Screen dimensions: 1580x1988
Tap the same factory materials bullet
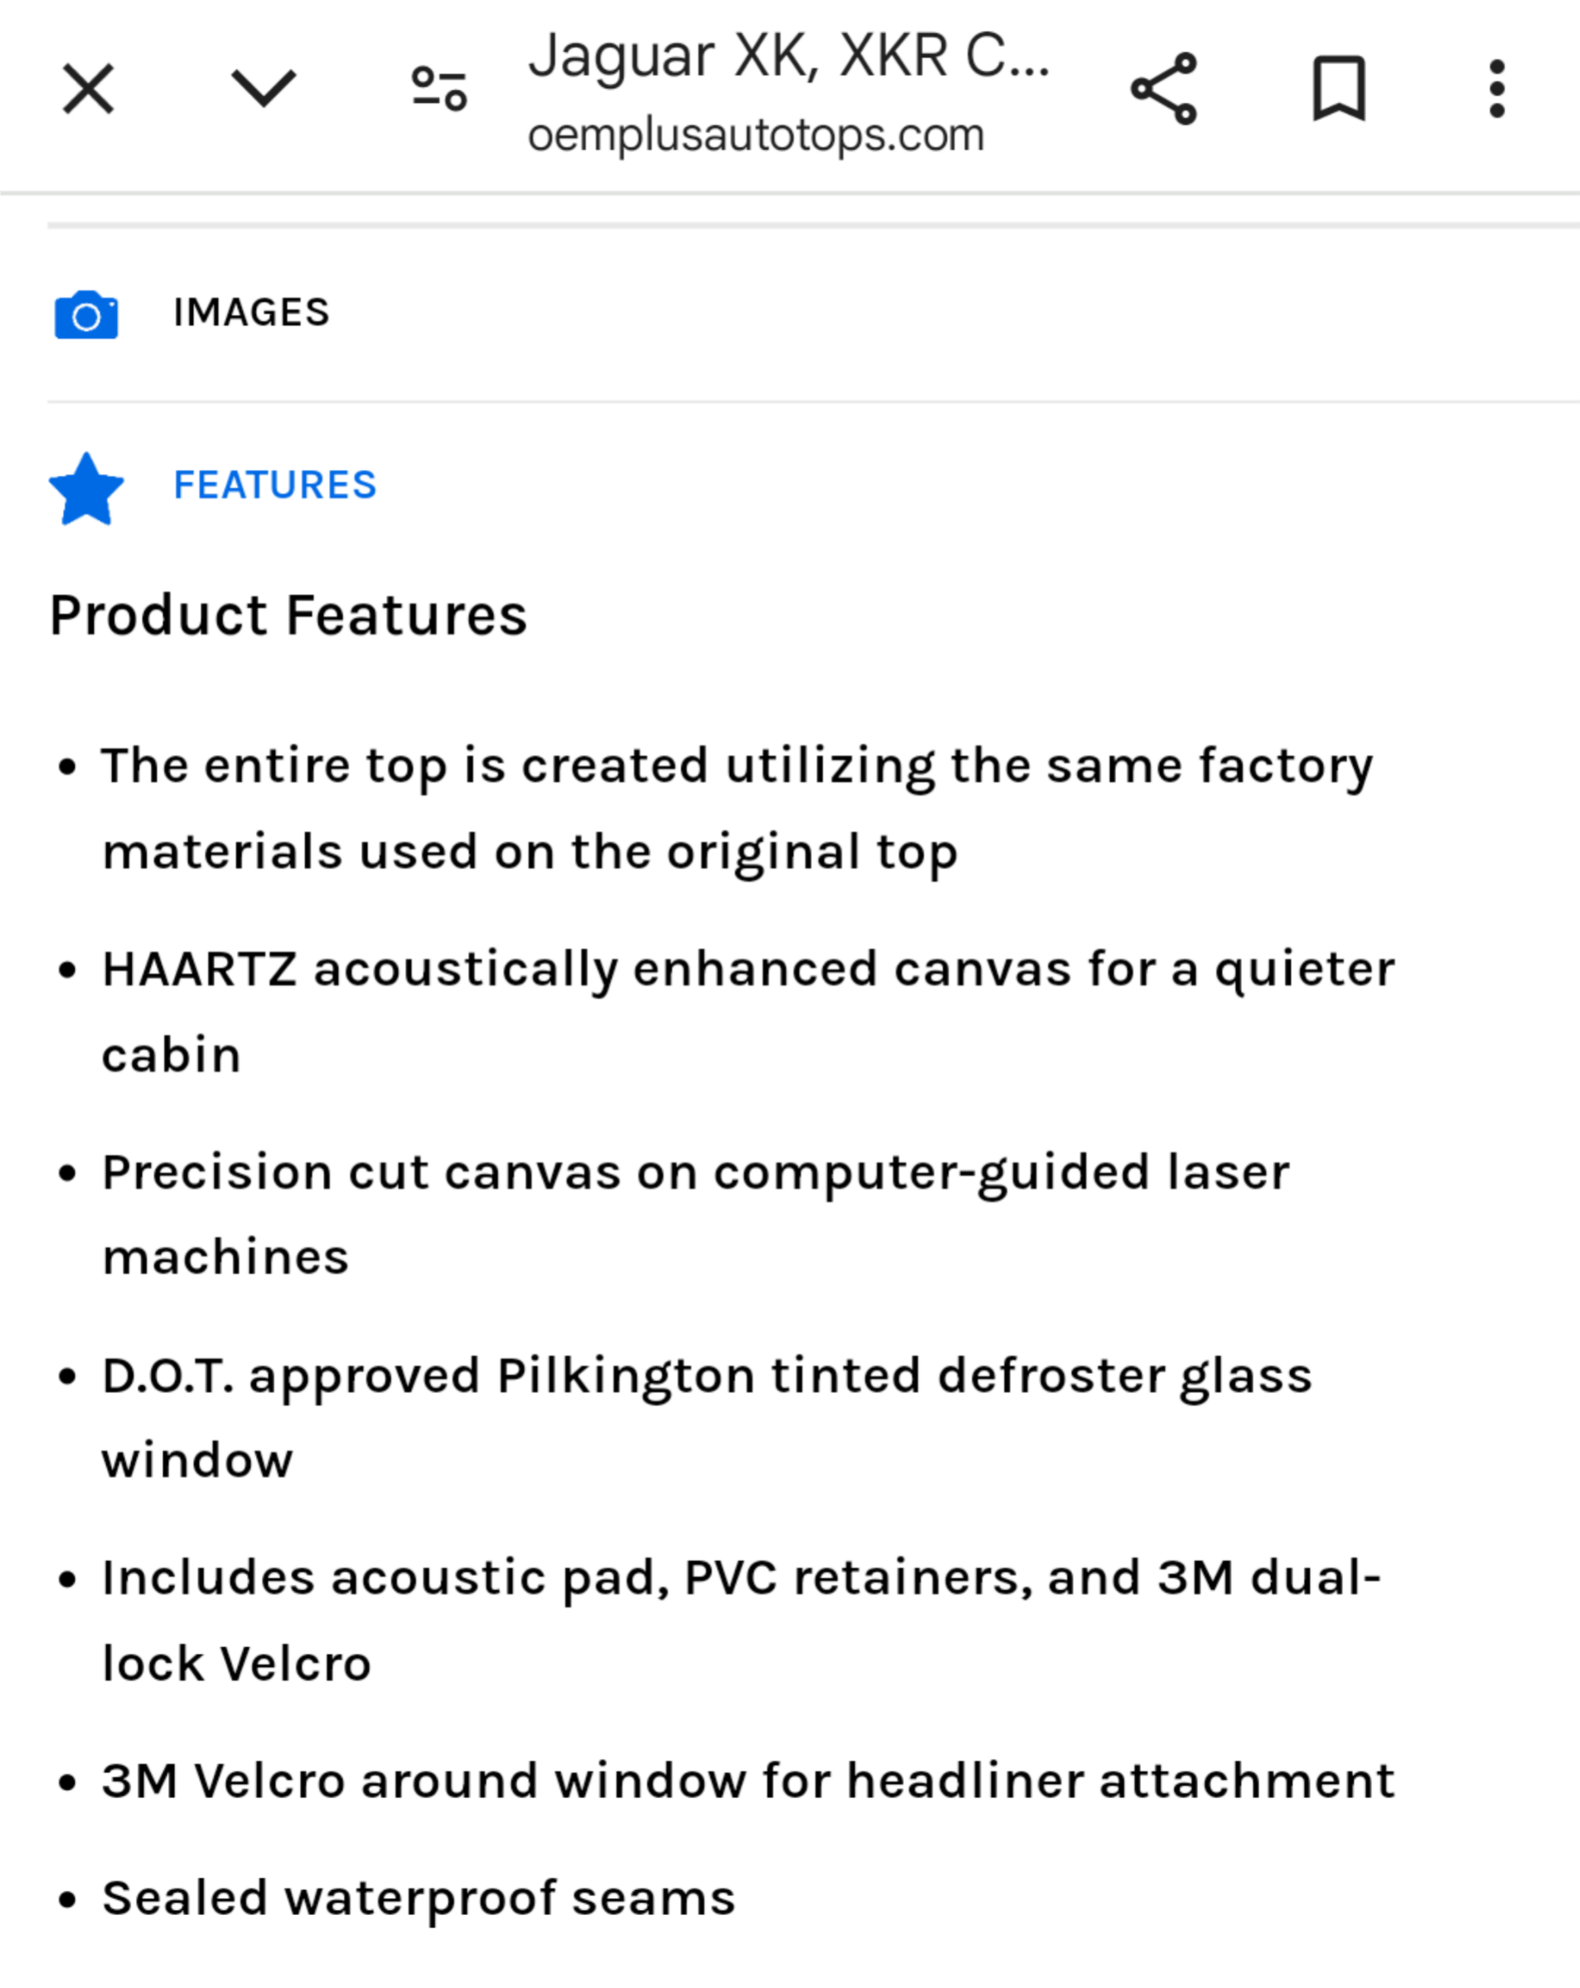pos(736,767)
